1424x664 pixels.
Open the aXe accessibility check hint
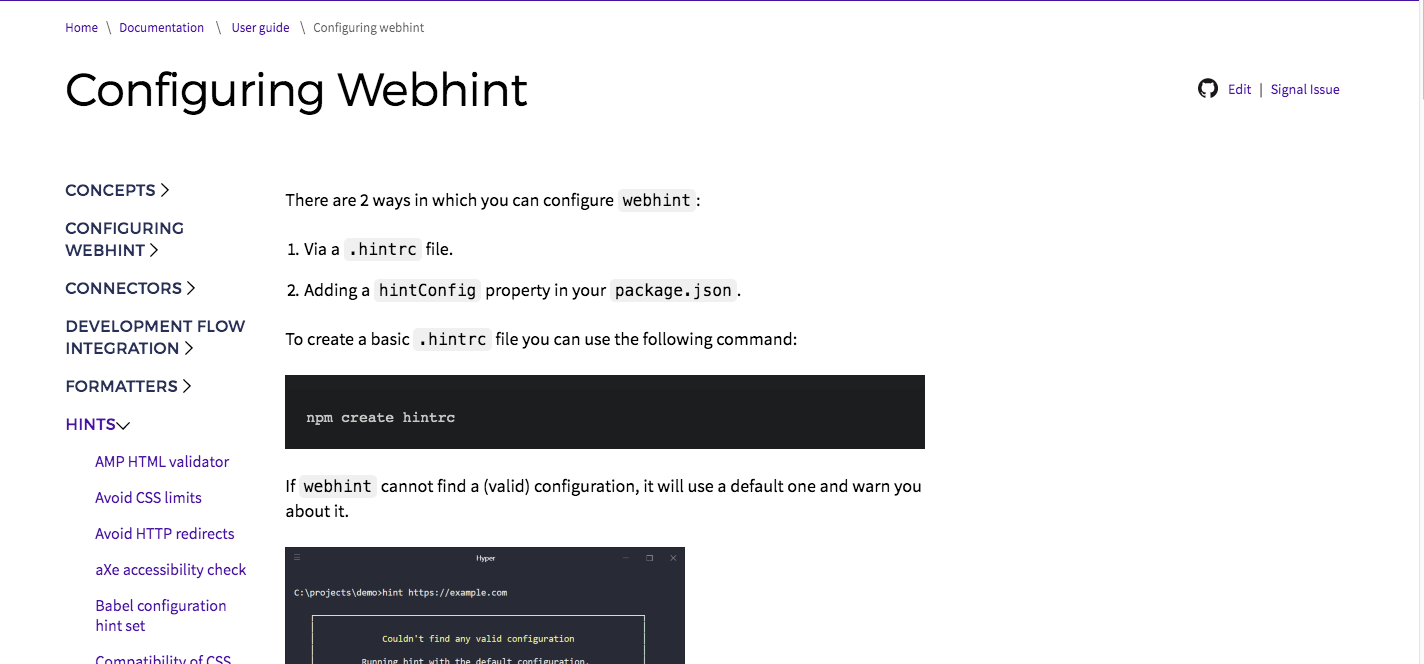(x=170, y=569)
